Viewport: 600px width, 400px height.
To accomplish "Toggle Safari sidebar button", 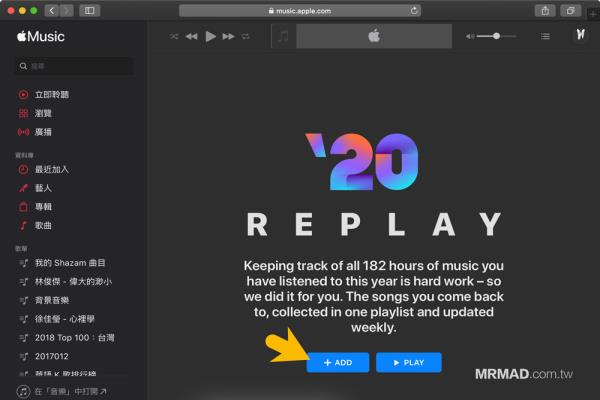I will click(90, 11).
